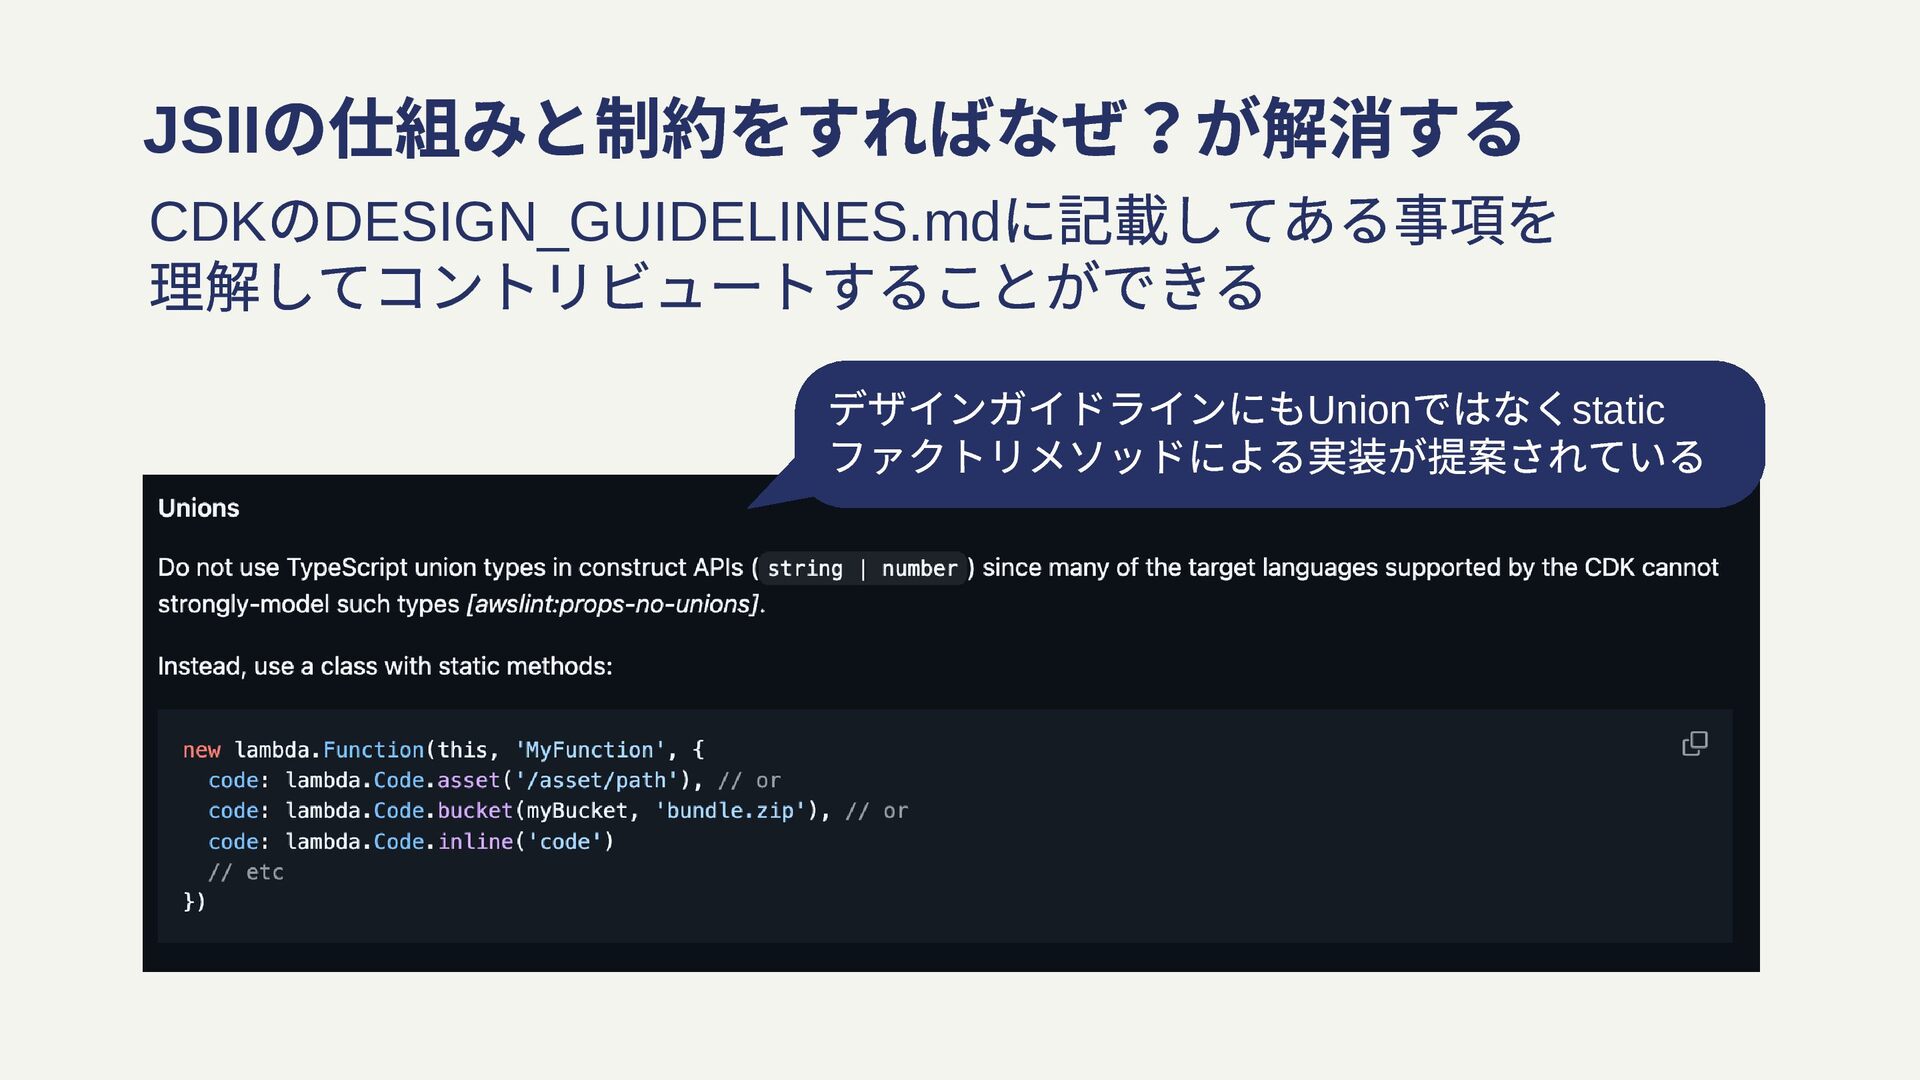Click the 'string | number' inline code
1920x1080 pixels.
pyautogui.click(x=862, y=569)
